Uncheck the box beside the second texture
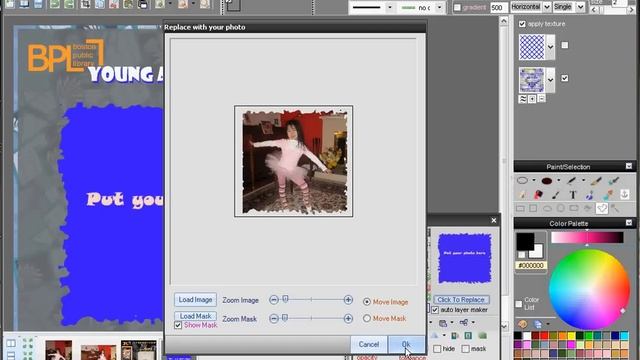Image resolution: width=640 pixels, height=360 pixels. pyautogui.click(x=564, y=78)
